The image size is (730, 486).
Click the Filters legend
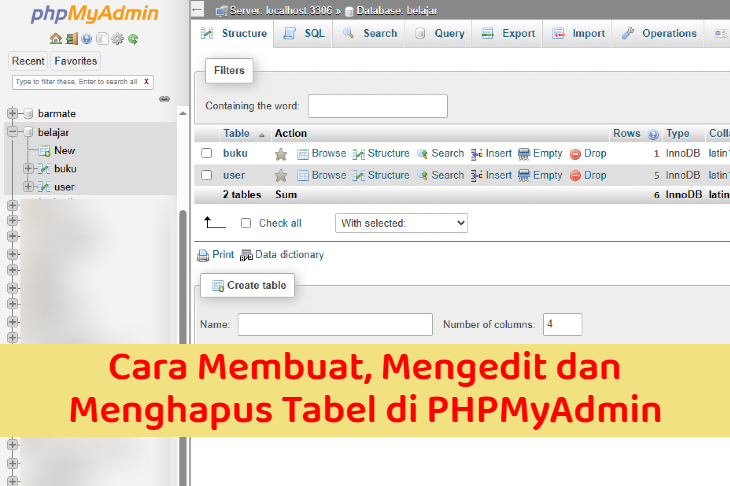click(229, 70)
